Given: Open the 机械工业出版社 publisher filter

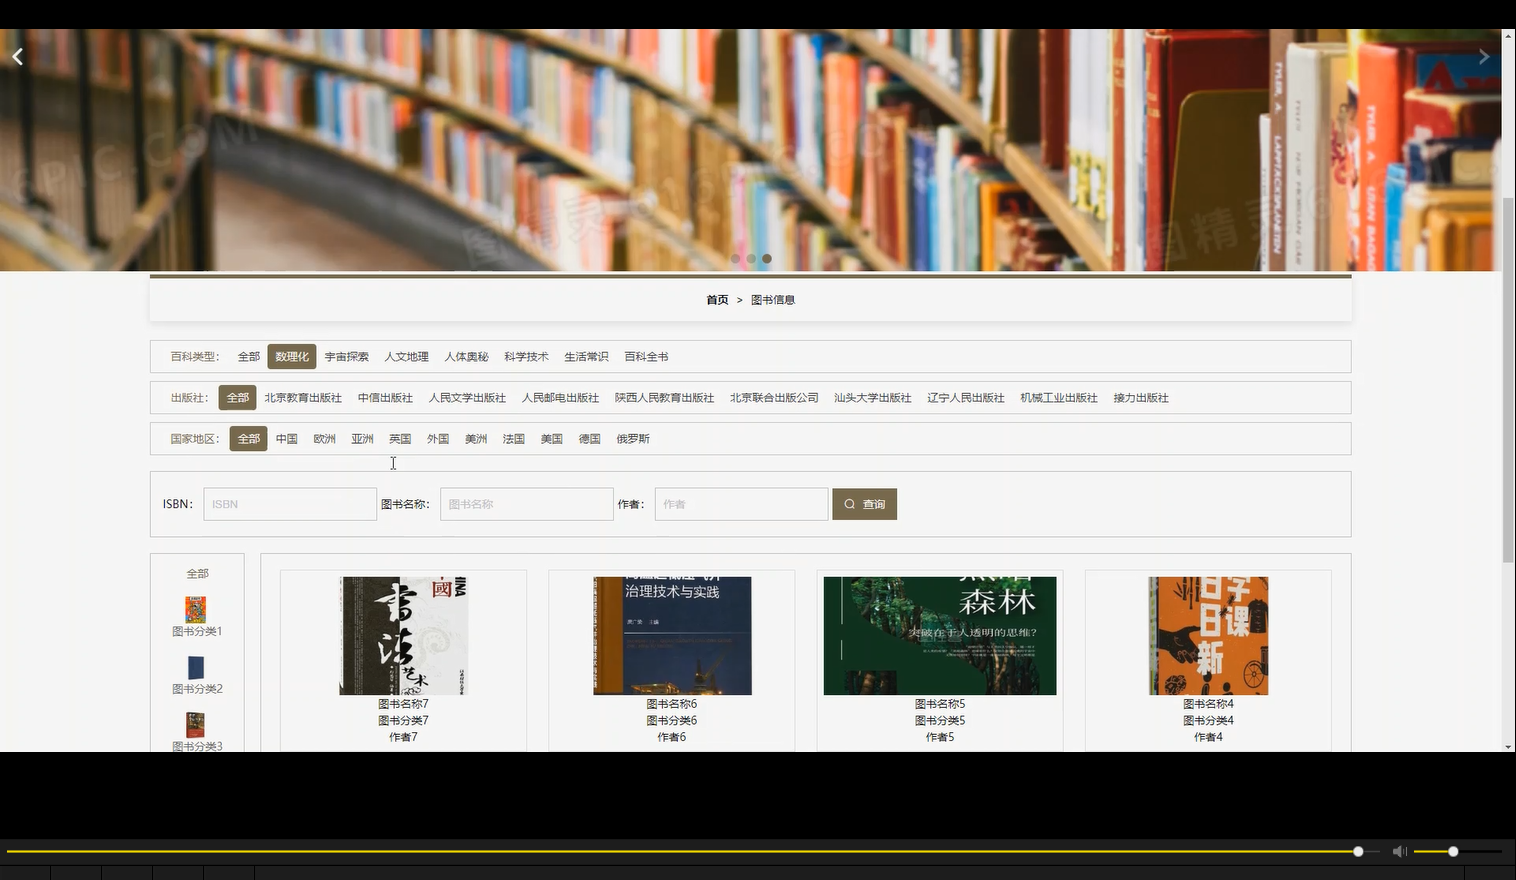Looking at the screenshot, I should point(1058,397).
